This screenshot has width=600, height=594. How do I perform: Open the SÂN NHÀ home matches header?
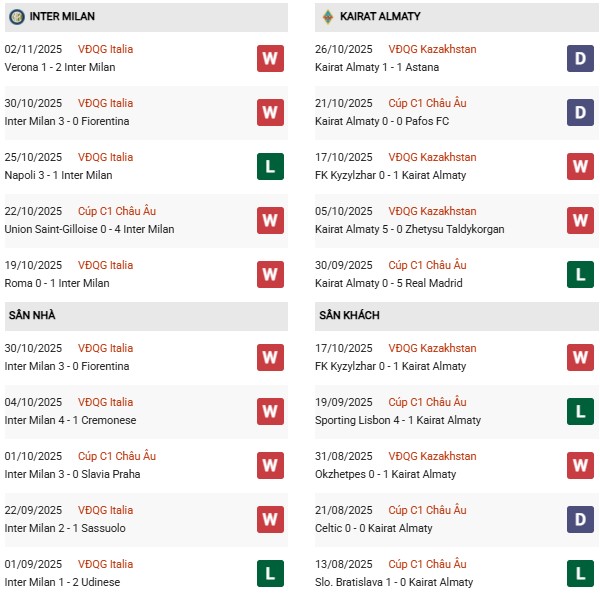click(32, 315)
